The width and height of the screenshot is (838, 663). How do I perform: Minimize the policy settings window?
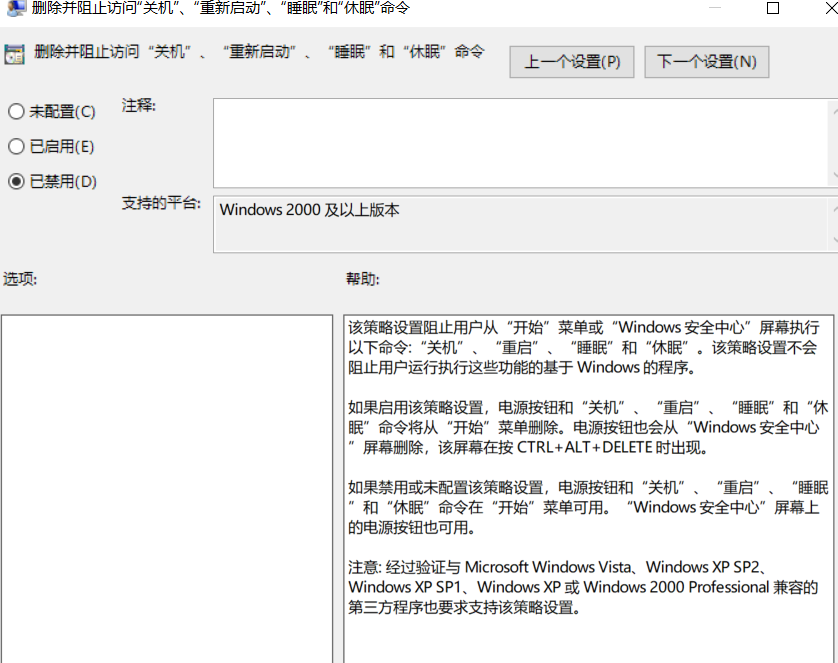715,8
